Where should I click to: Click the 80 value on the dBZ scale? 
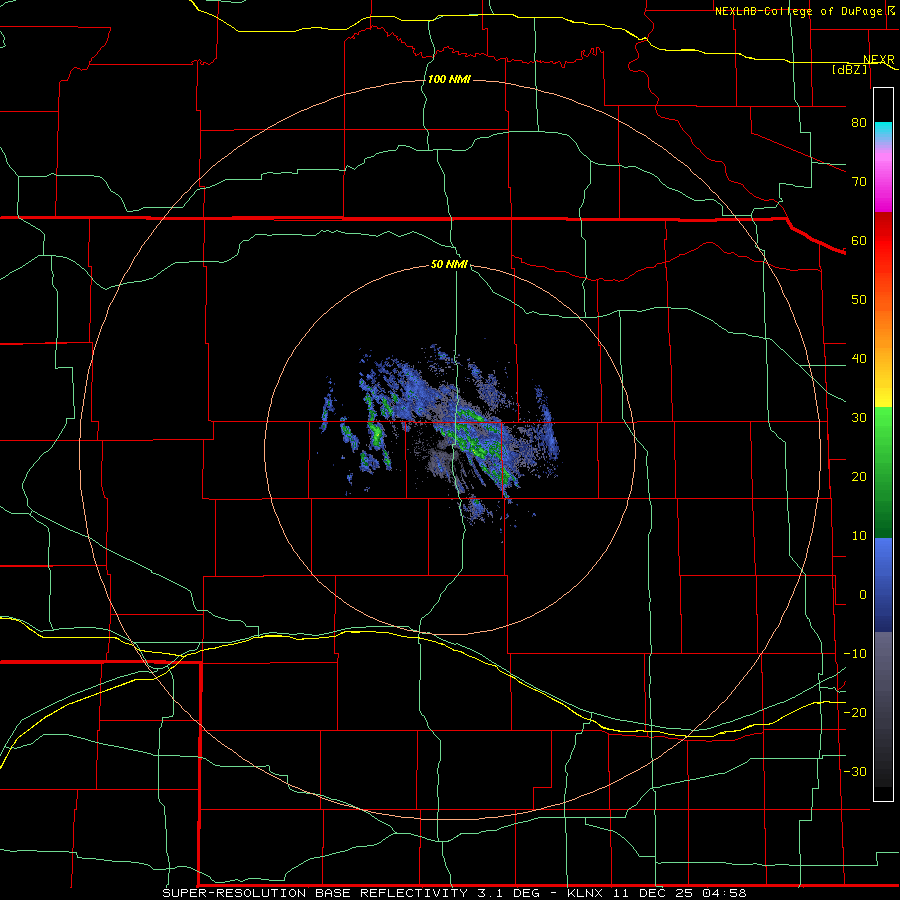(x=859, y=122)
